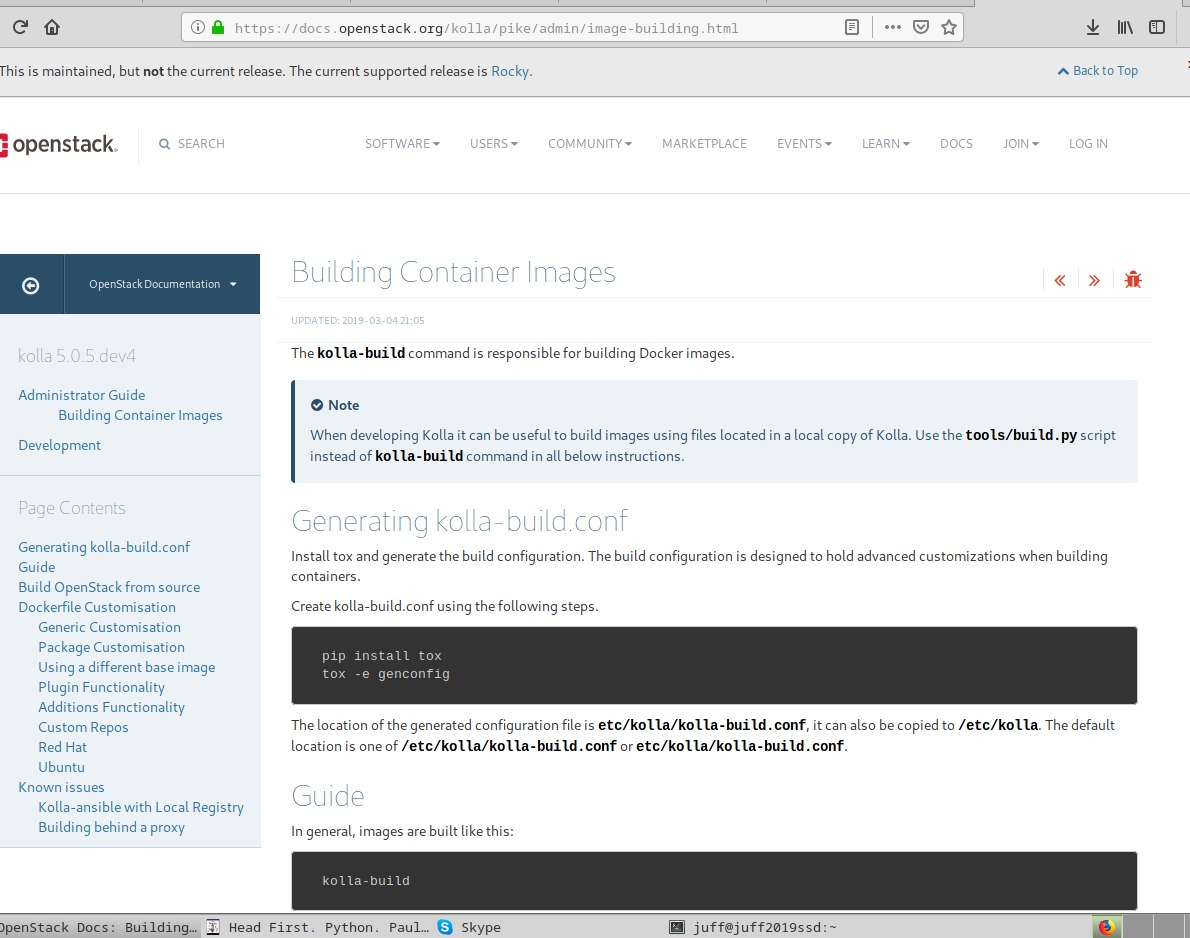
Task: Jump to Guide in Page Contents
Action: (36, 567)
